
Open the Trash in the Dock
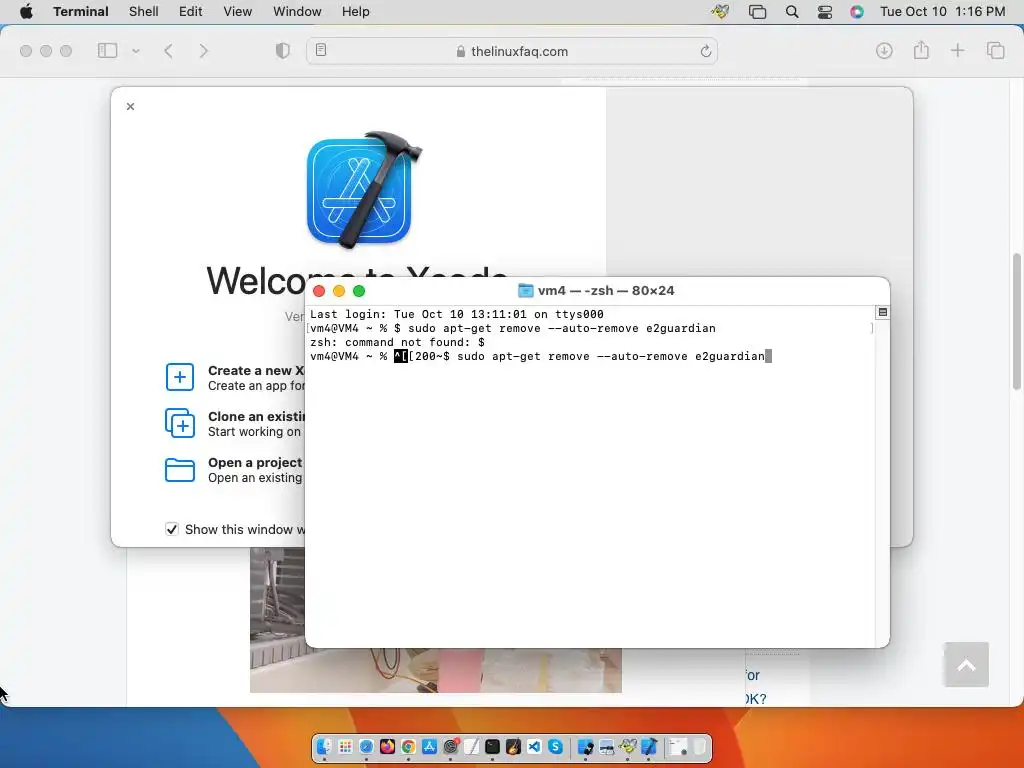click(699, 746)
